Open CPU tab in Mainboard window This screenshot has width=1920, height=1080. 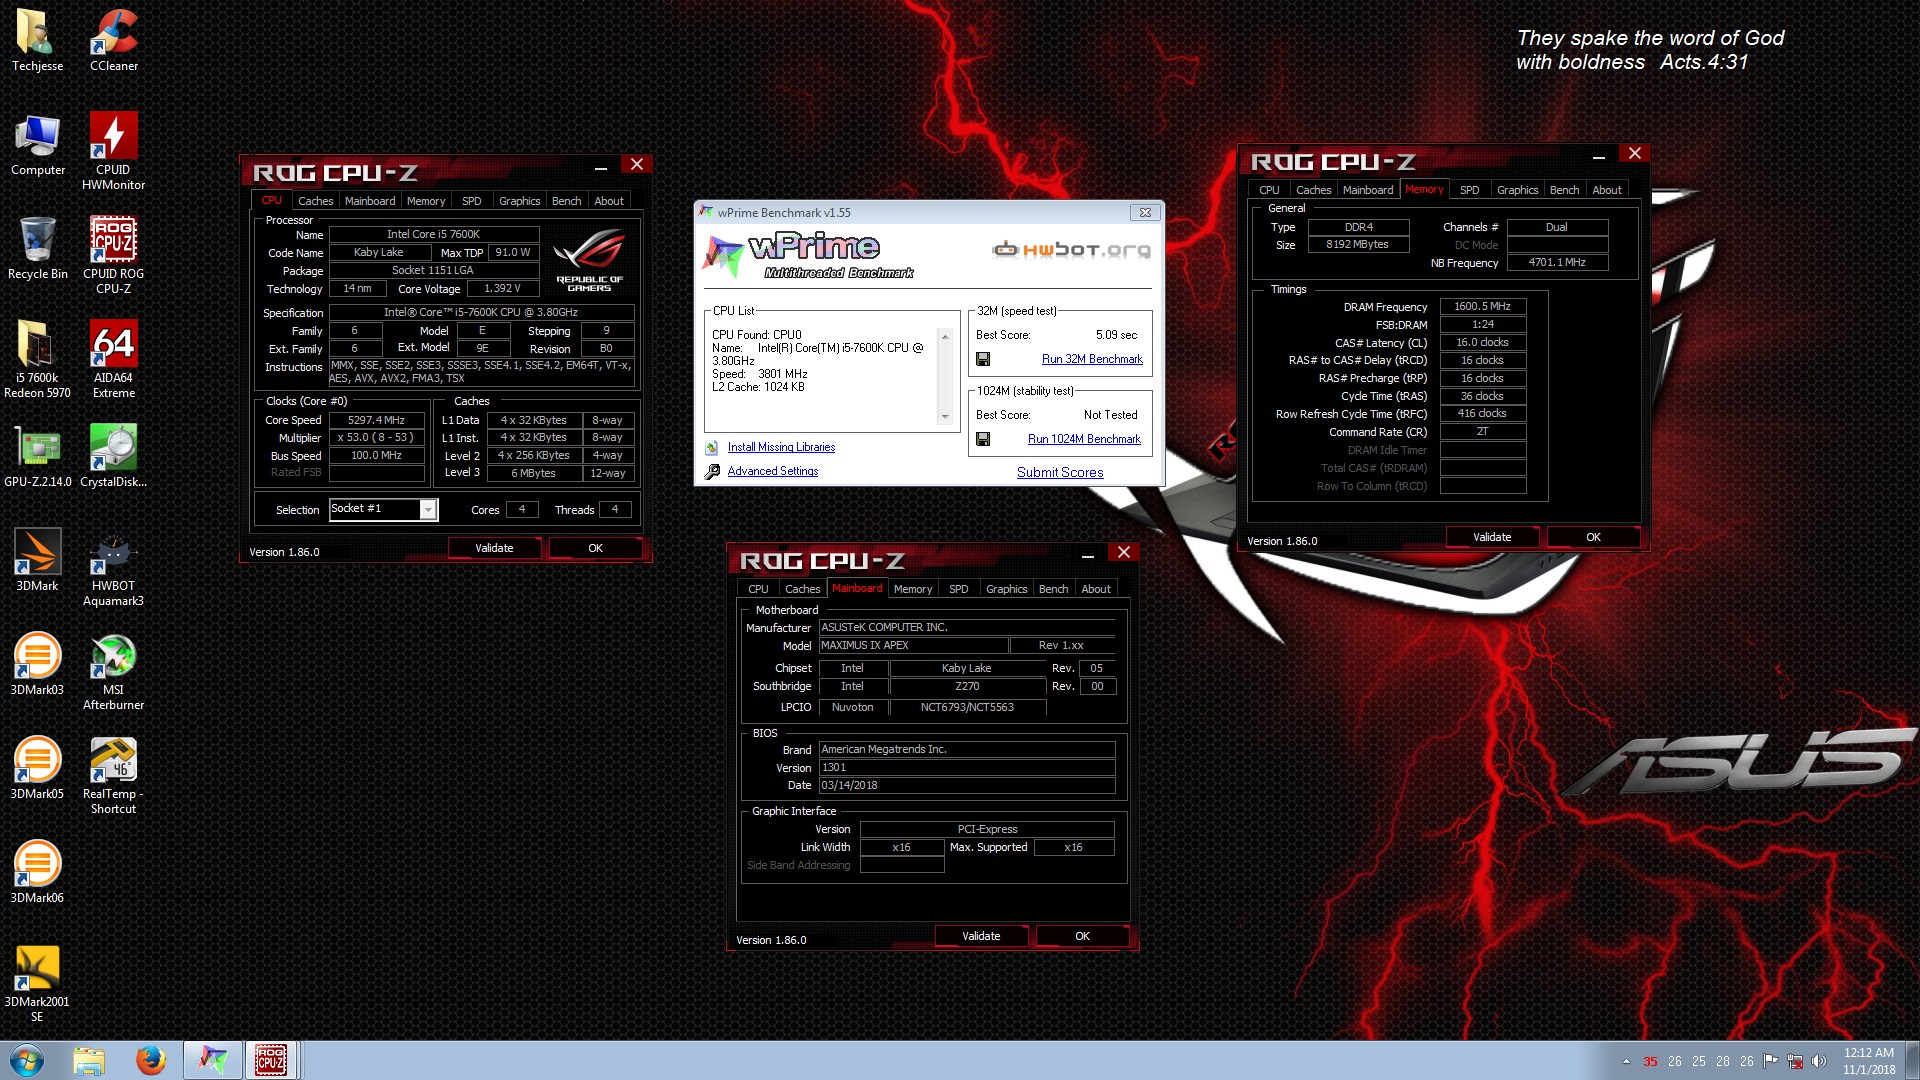tap(758, 589)
